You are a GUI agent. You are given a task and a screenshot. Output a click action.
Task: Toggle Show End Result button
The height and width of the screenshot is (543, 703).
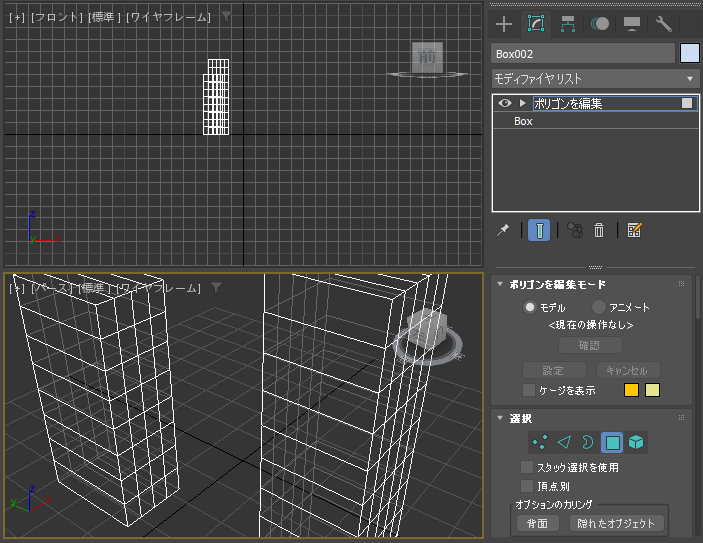click(539, 230)
